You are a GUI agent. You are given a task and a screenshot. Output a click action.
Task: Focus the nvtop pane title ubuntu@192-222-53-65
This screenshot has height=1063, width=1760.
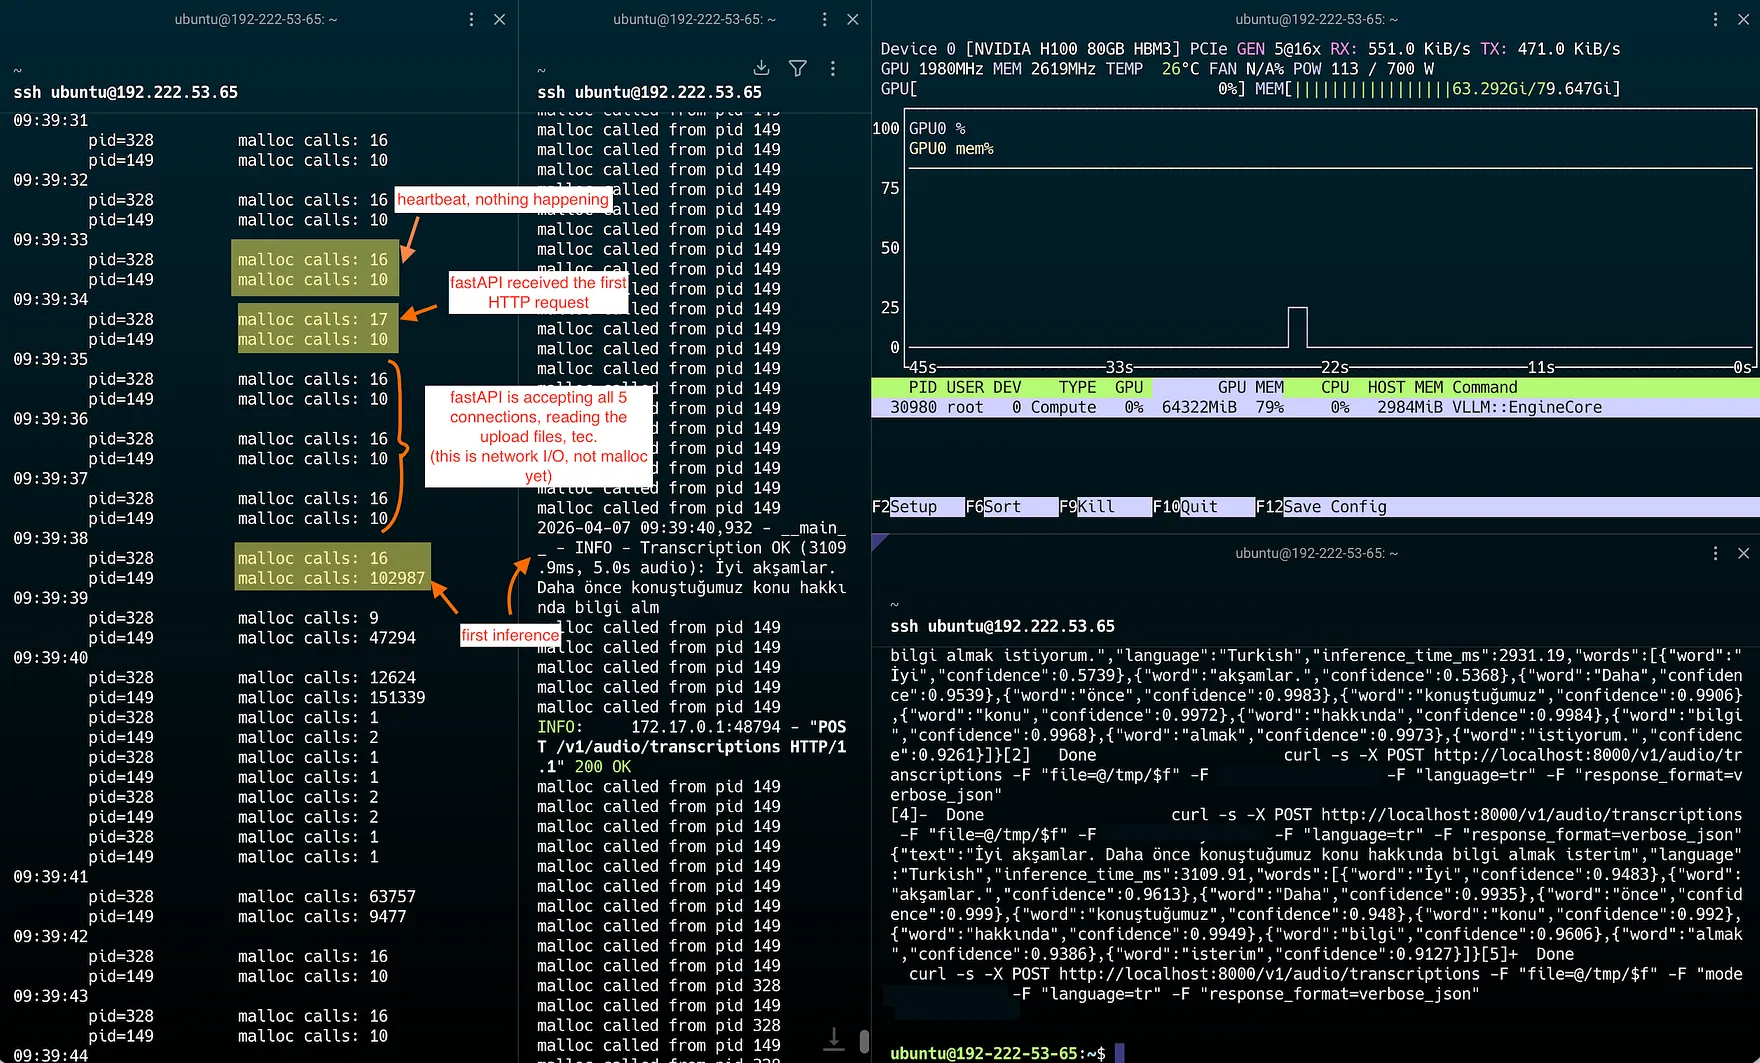(x=1316, y=19)
